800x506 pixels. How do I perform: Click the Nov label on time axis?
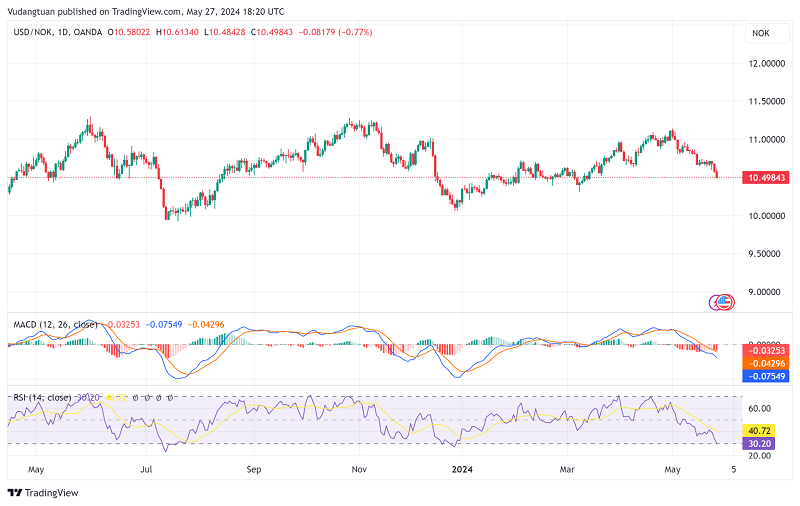360,467
